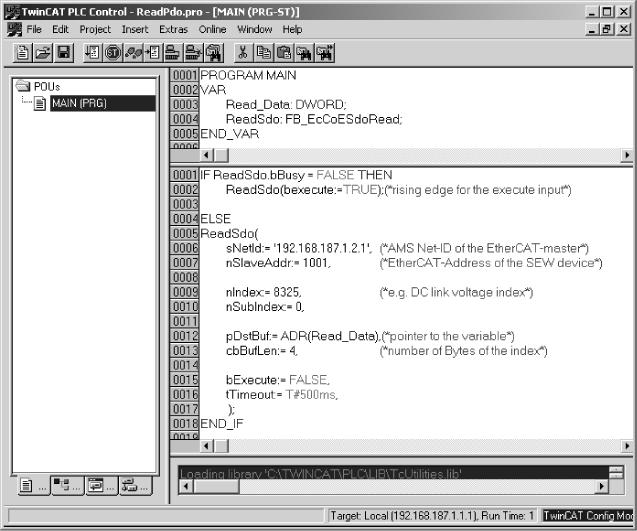Click the 'PROGRAM MAIN' declaration line
Screen dimensions: 637x531
(248, 75)
